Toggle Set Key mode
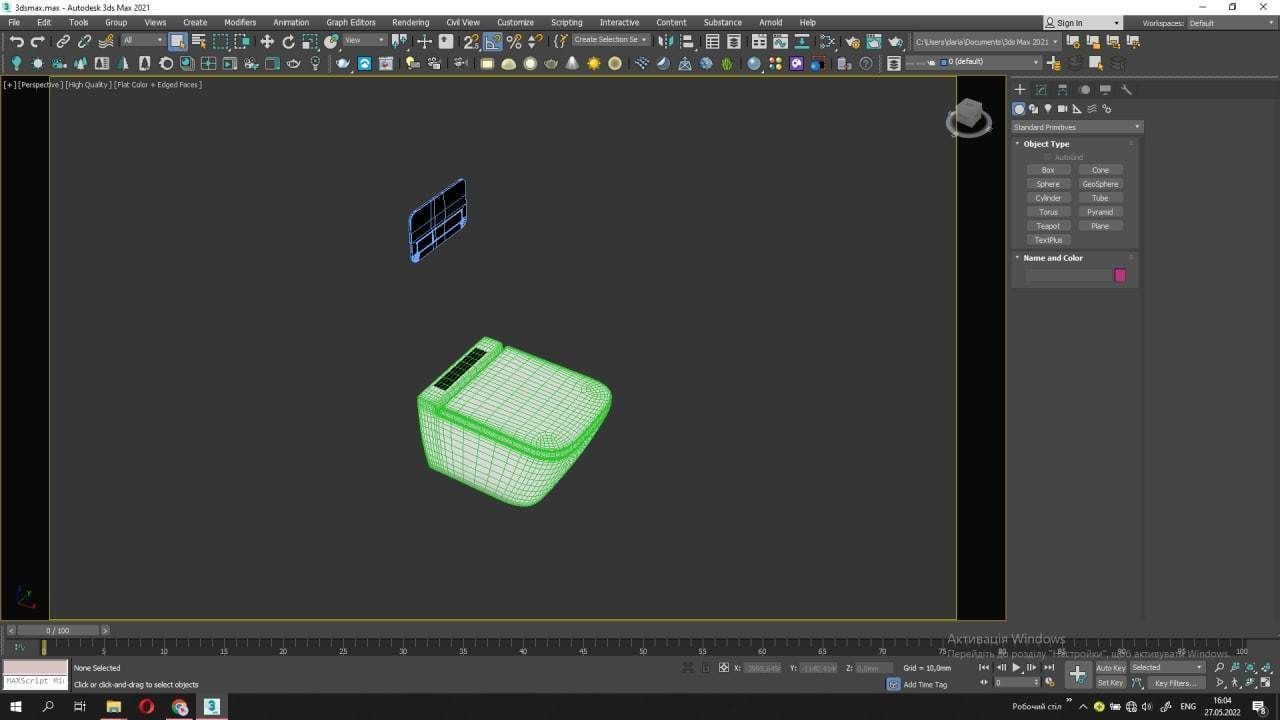1280x720 pixels. [x=1111, y=683]
